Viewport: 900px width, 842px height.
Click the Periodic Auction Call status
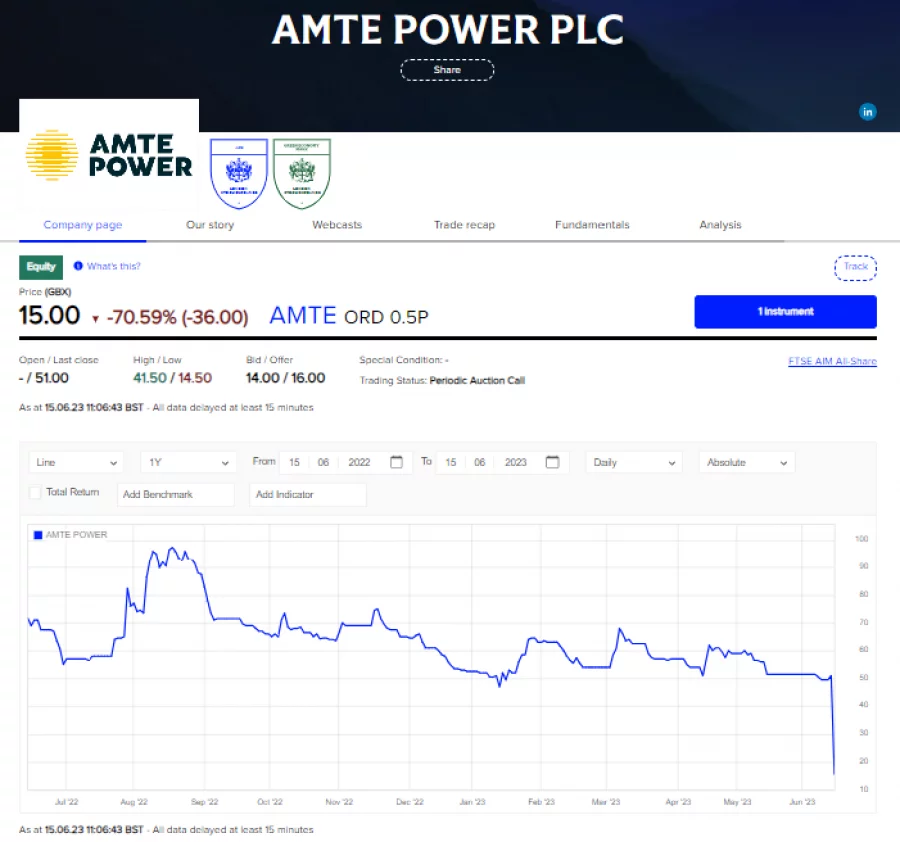tap(477, 381)
